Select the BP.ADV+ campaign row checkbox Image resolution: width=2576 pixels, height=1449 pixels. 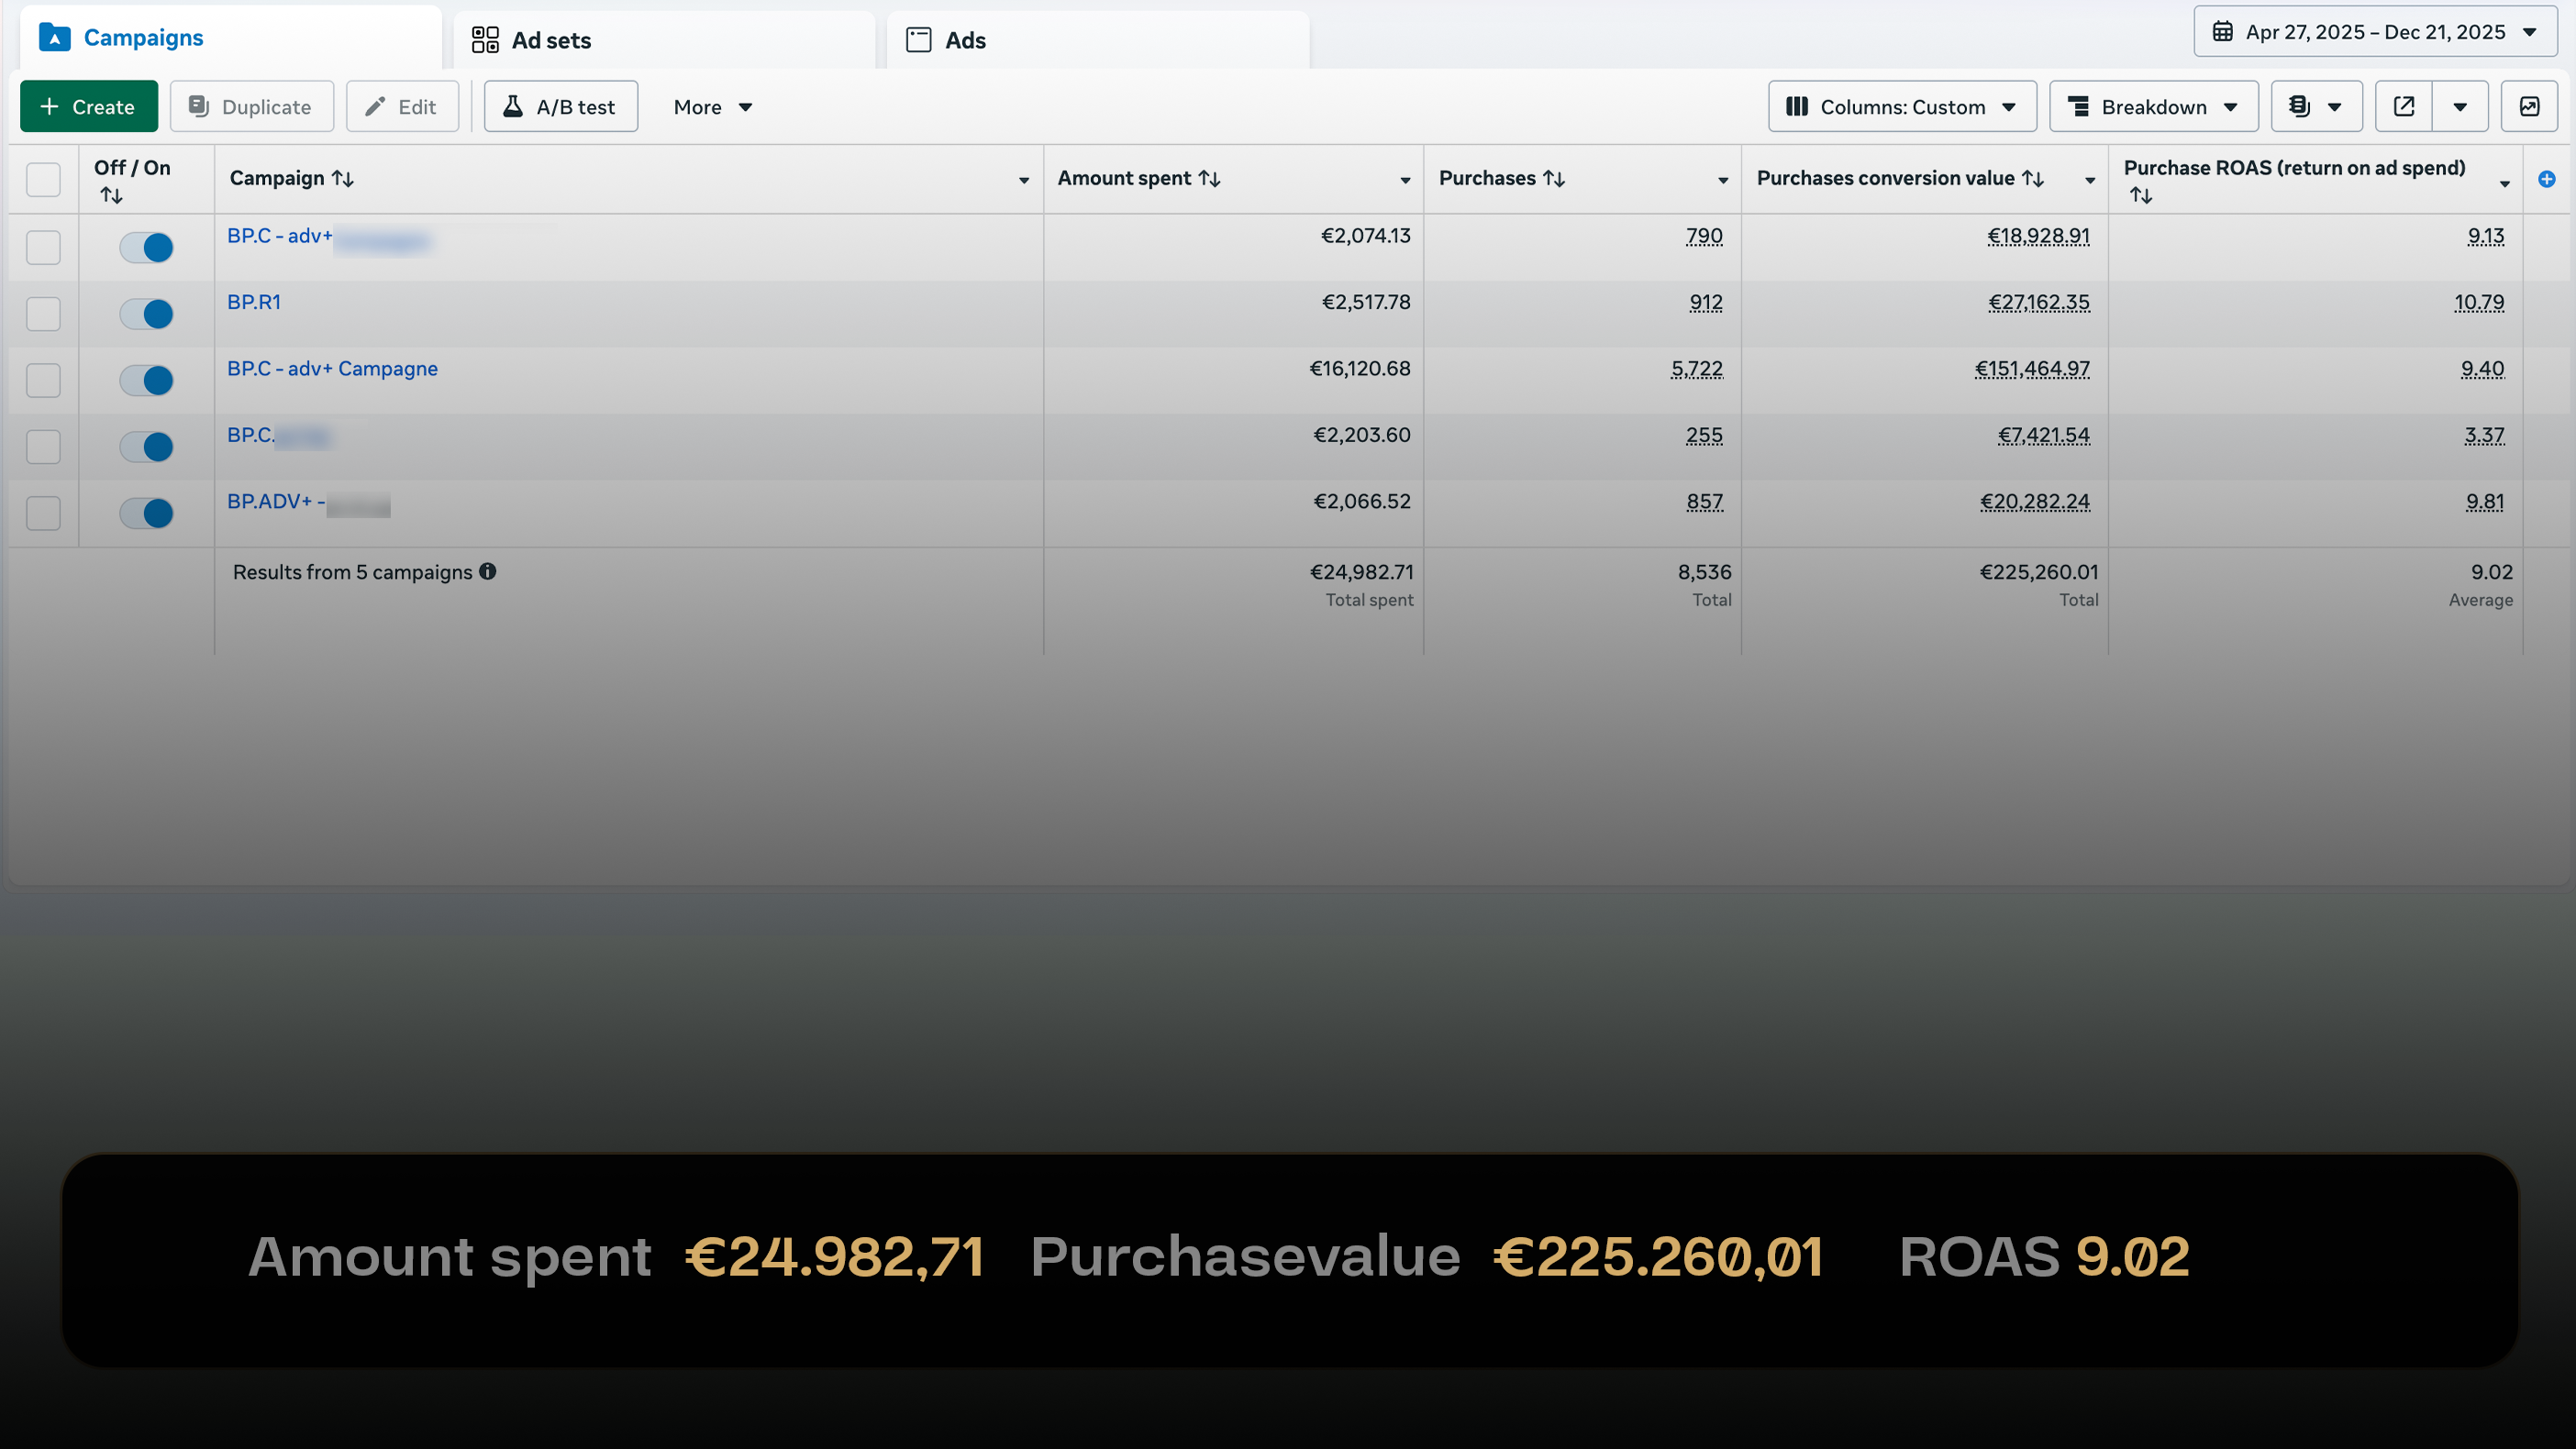click(x=43, y=513)
